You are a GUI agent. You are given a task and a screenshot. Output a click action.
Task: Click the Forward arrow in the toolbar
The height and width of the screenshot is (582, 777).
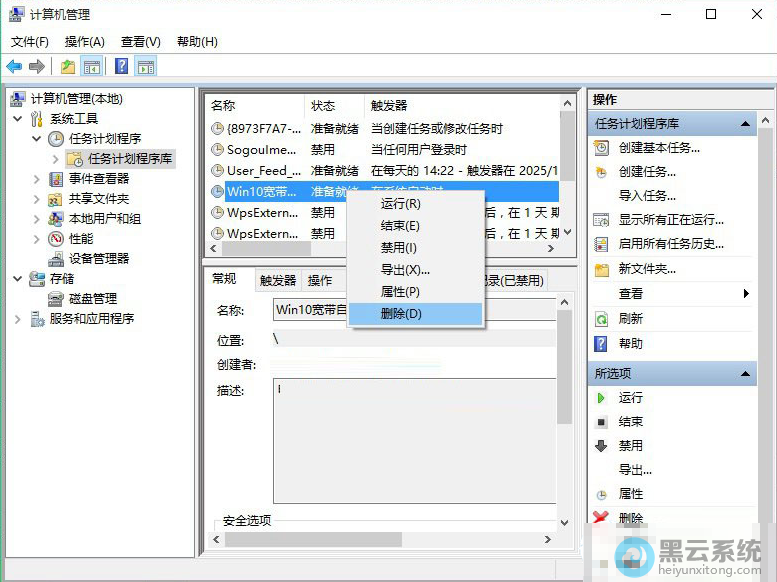[37, 67]
